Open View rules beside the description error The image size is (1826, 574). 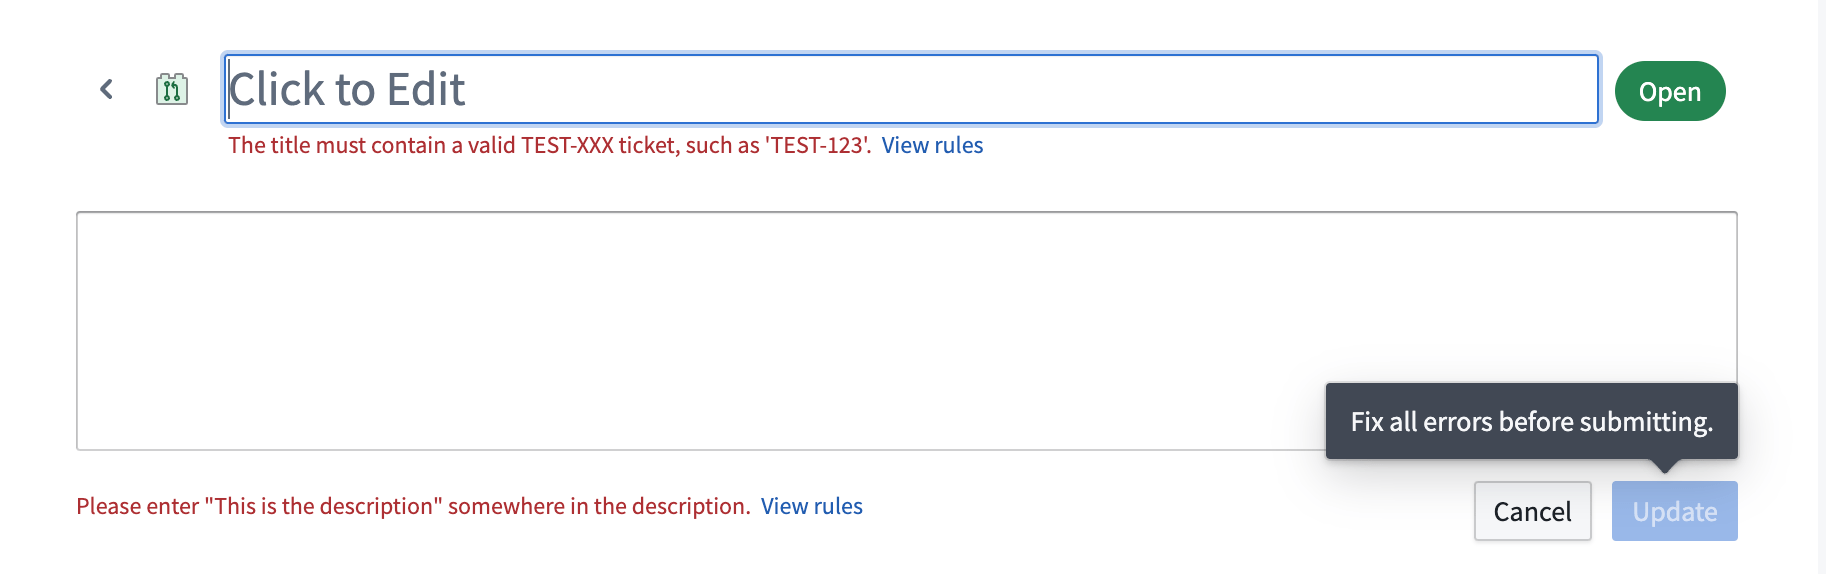pos(811,506)
